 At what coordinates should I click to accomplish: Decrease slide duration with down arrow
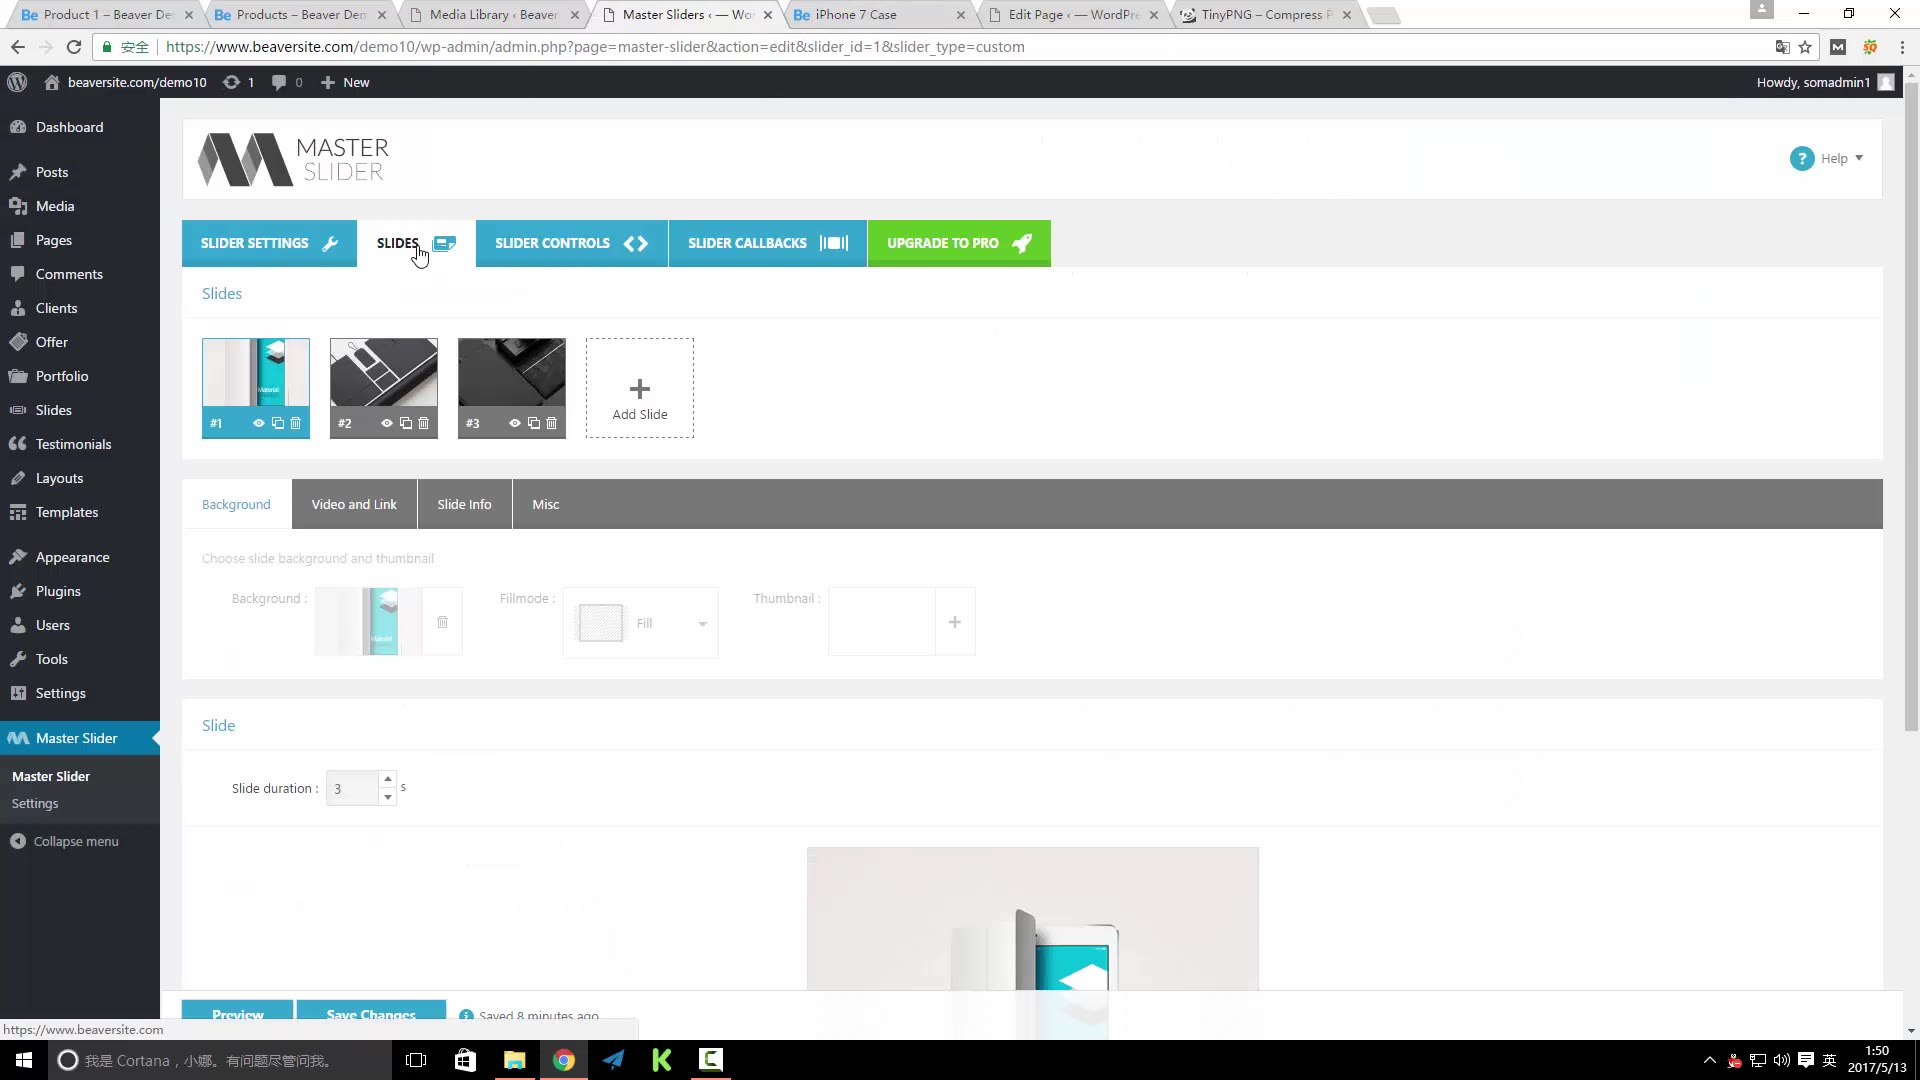[388, 797]
